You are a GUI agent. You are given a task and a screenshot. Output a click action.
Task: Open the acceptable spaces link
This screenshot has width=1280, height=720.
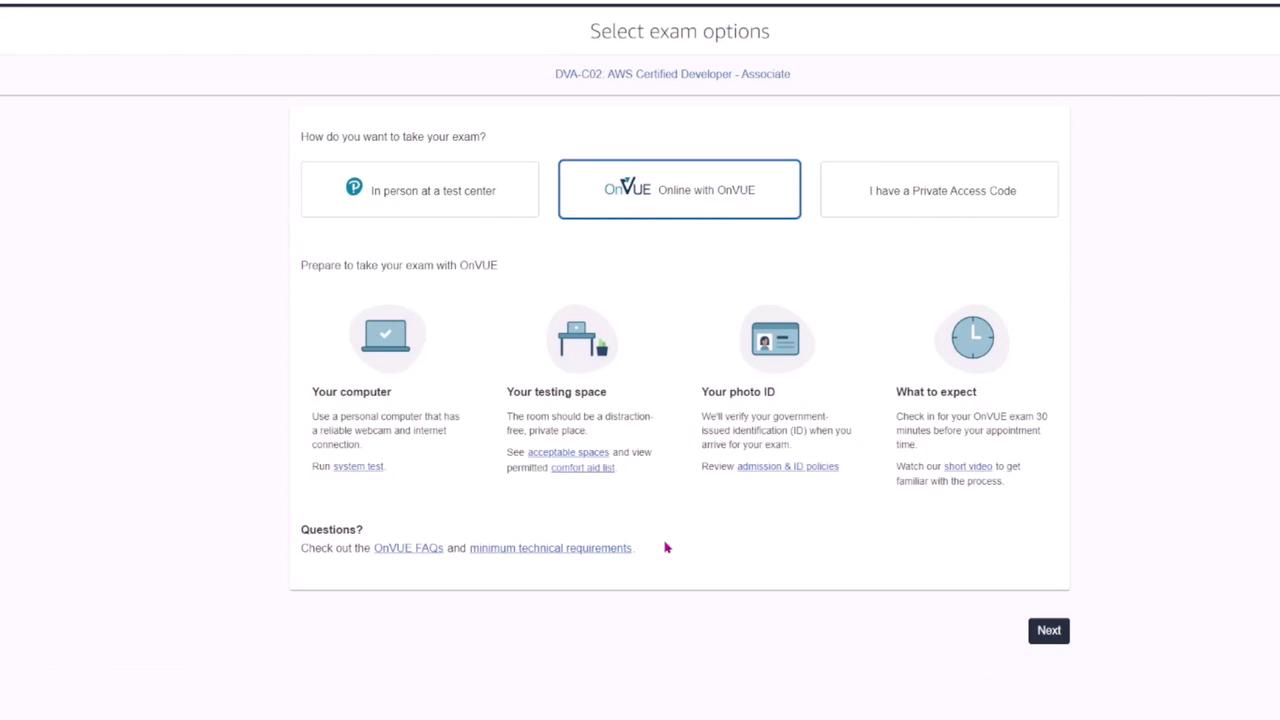(568, 452)
